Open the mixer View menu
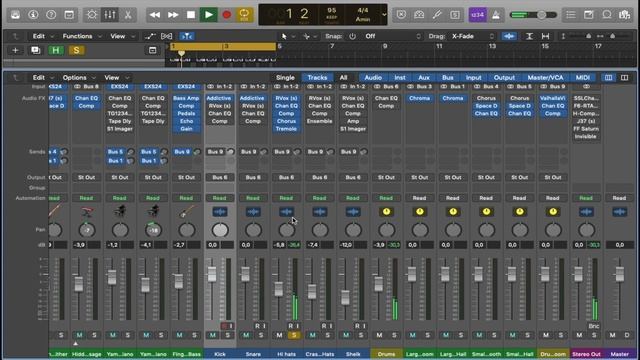 [116, 78]
